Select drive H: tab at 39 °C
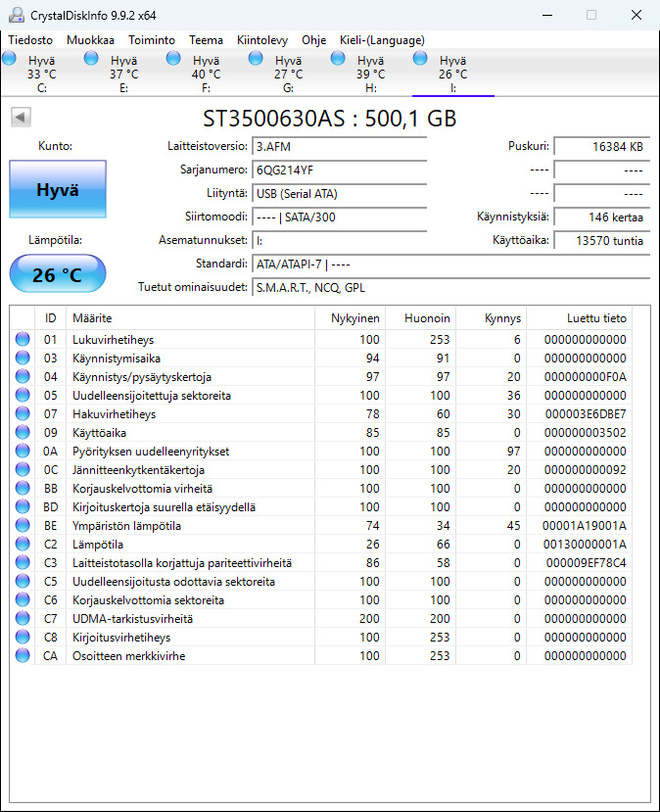 tap(371, 74)
